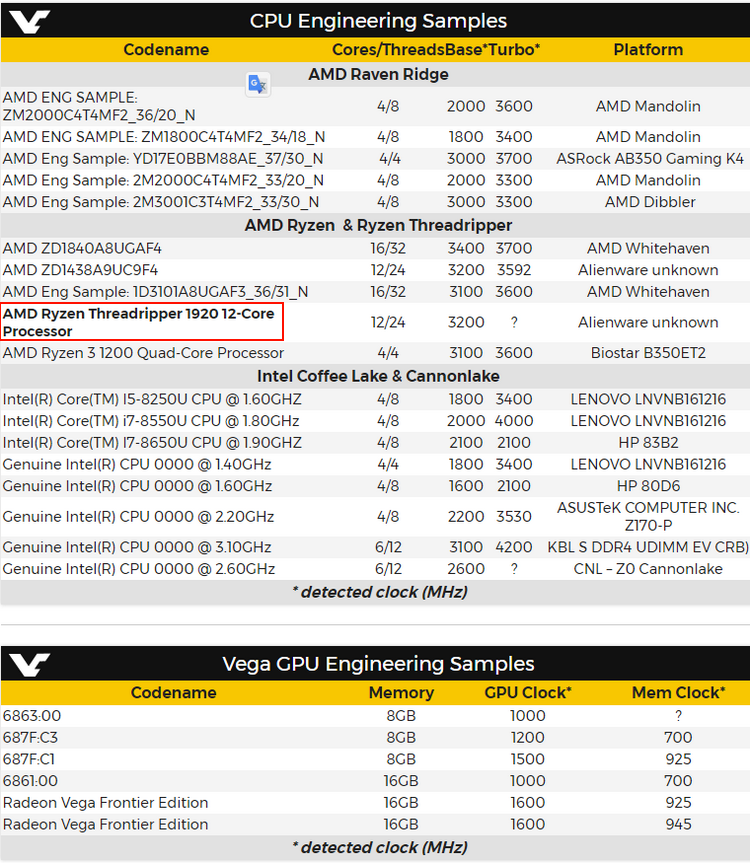Click the HP 83B2 platform cell
The width and height of the screenshot is (750, 863).
click(x=648, y=443)
